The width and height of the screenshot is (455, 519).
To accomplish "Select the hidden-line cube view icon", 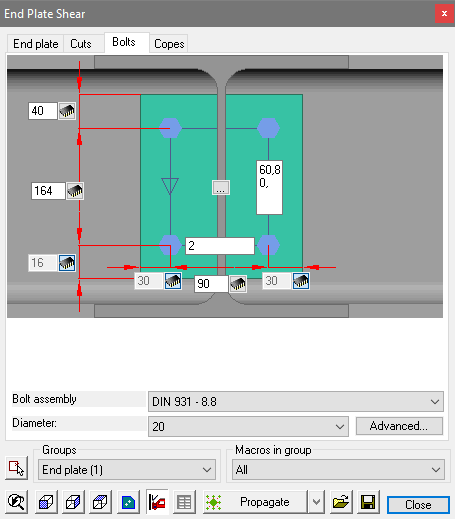I will point(100,502).
